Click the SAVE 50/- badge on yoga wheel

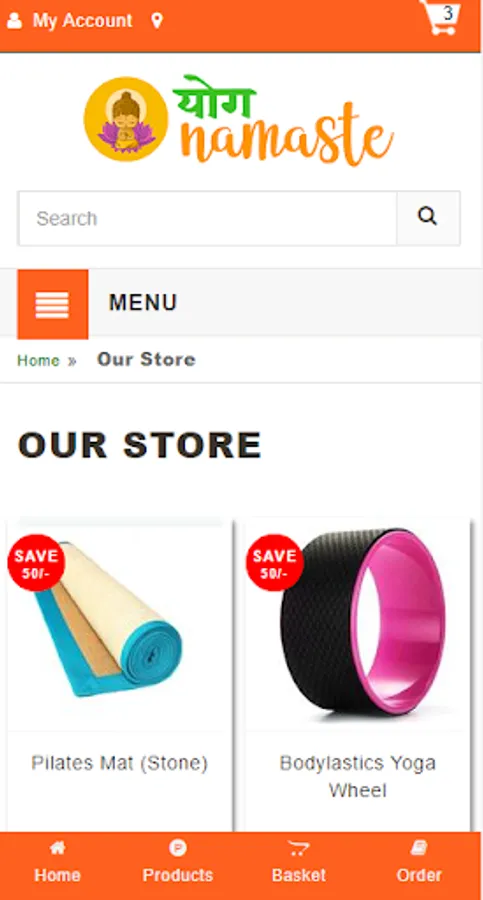coord(275,562)
